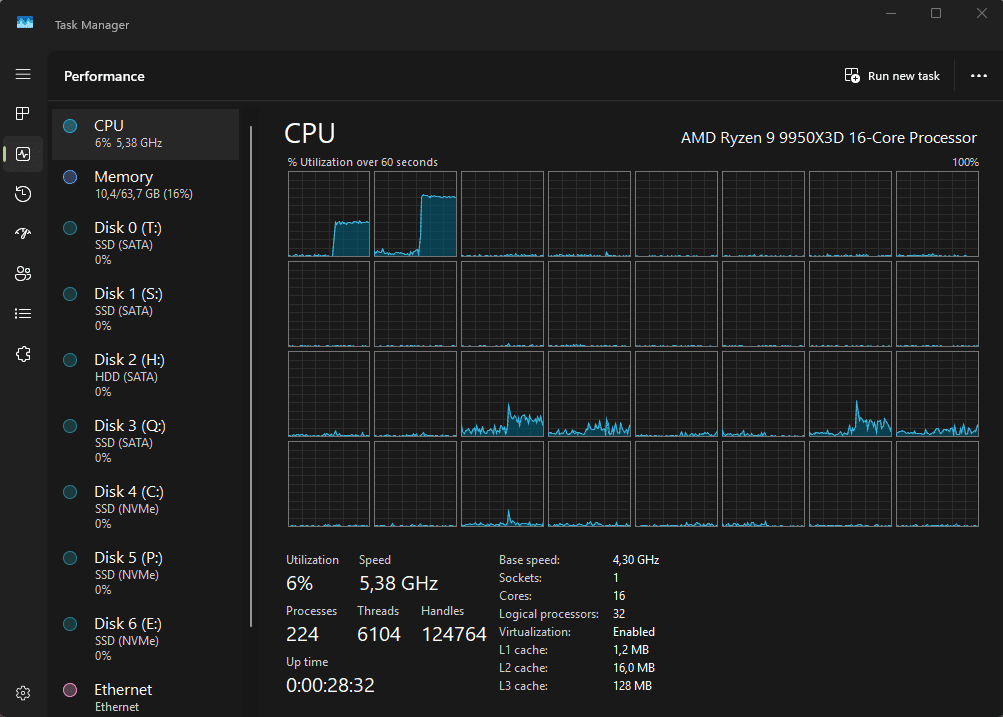Click the 124764 handles value

454,634
